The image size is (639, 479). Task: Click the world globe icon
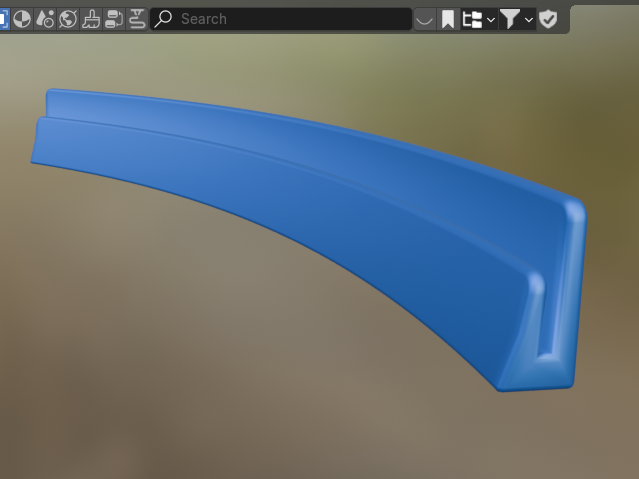pos(68,18)
